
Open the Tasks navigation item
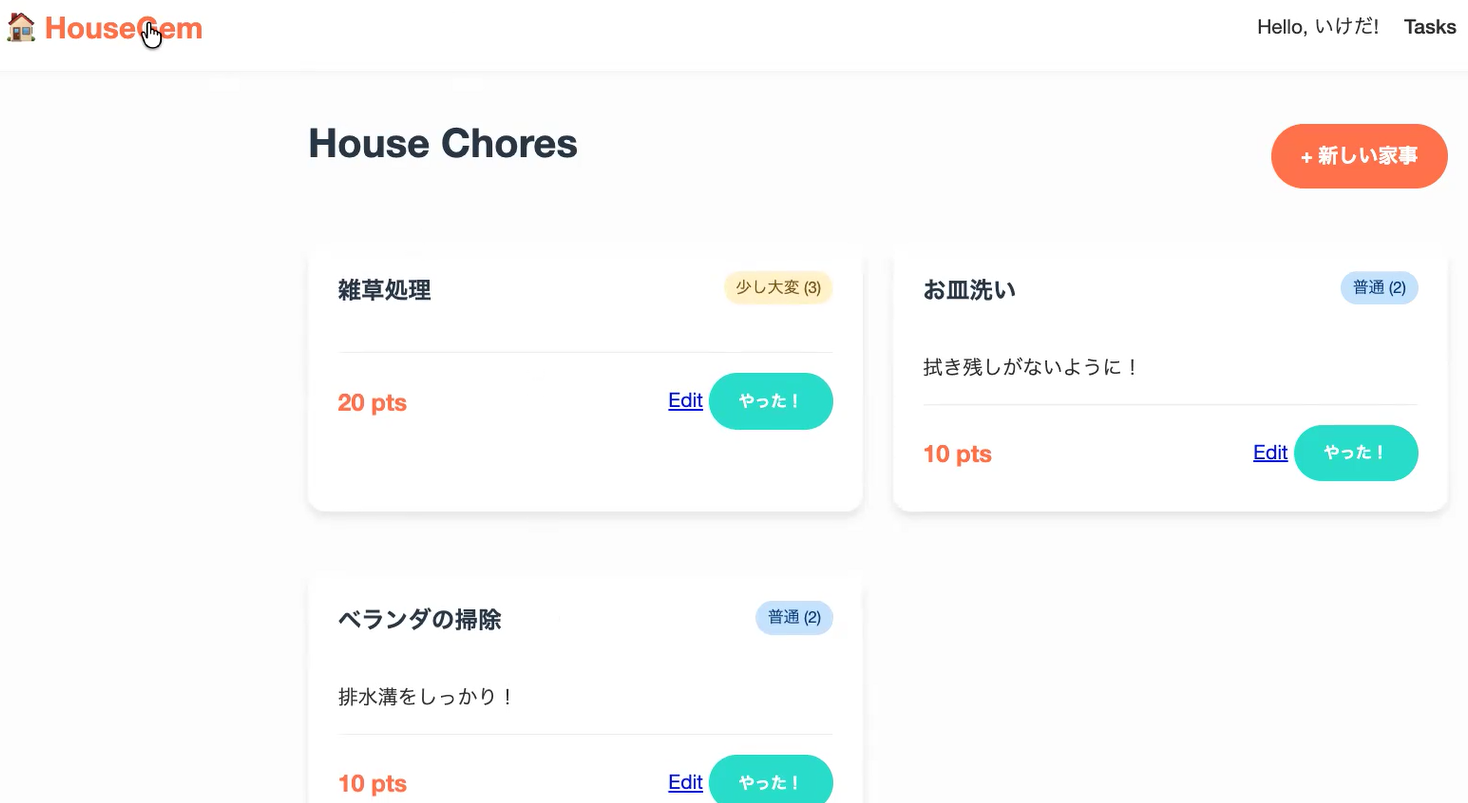click(x=1429, y=27)
